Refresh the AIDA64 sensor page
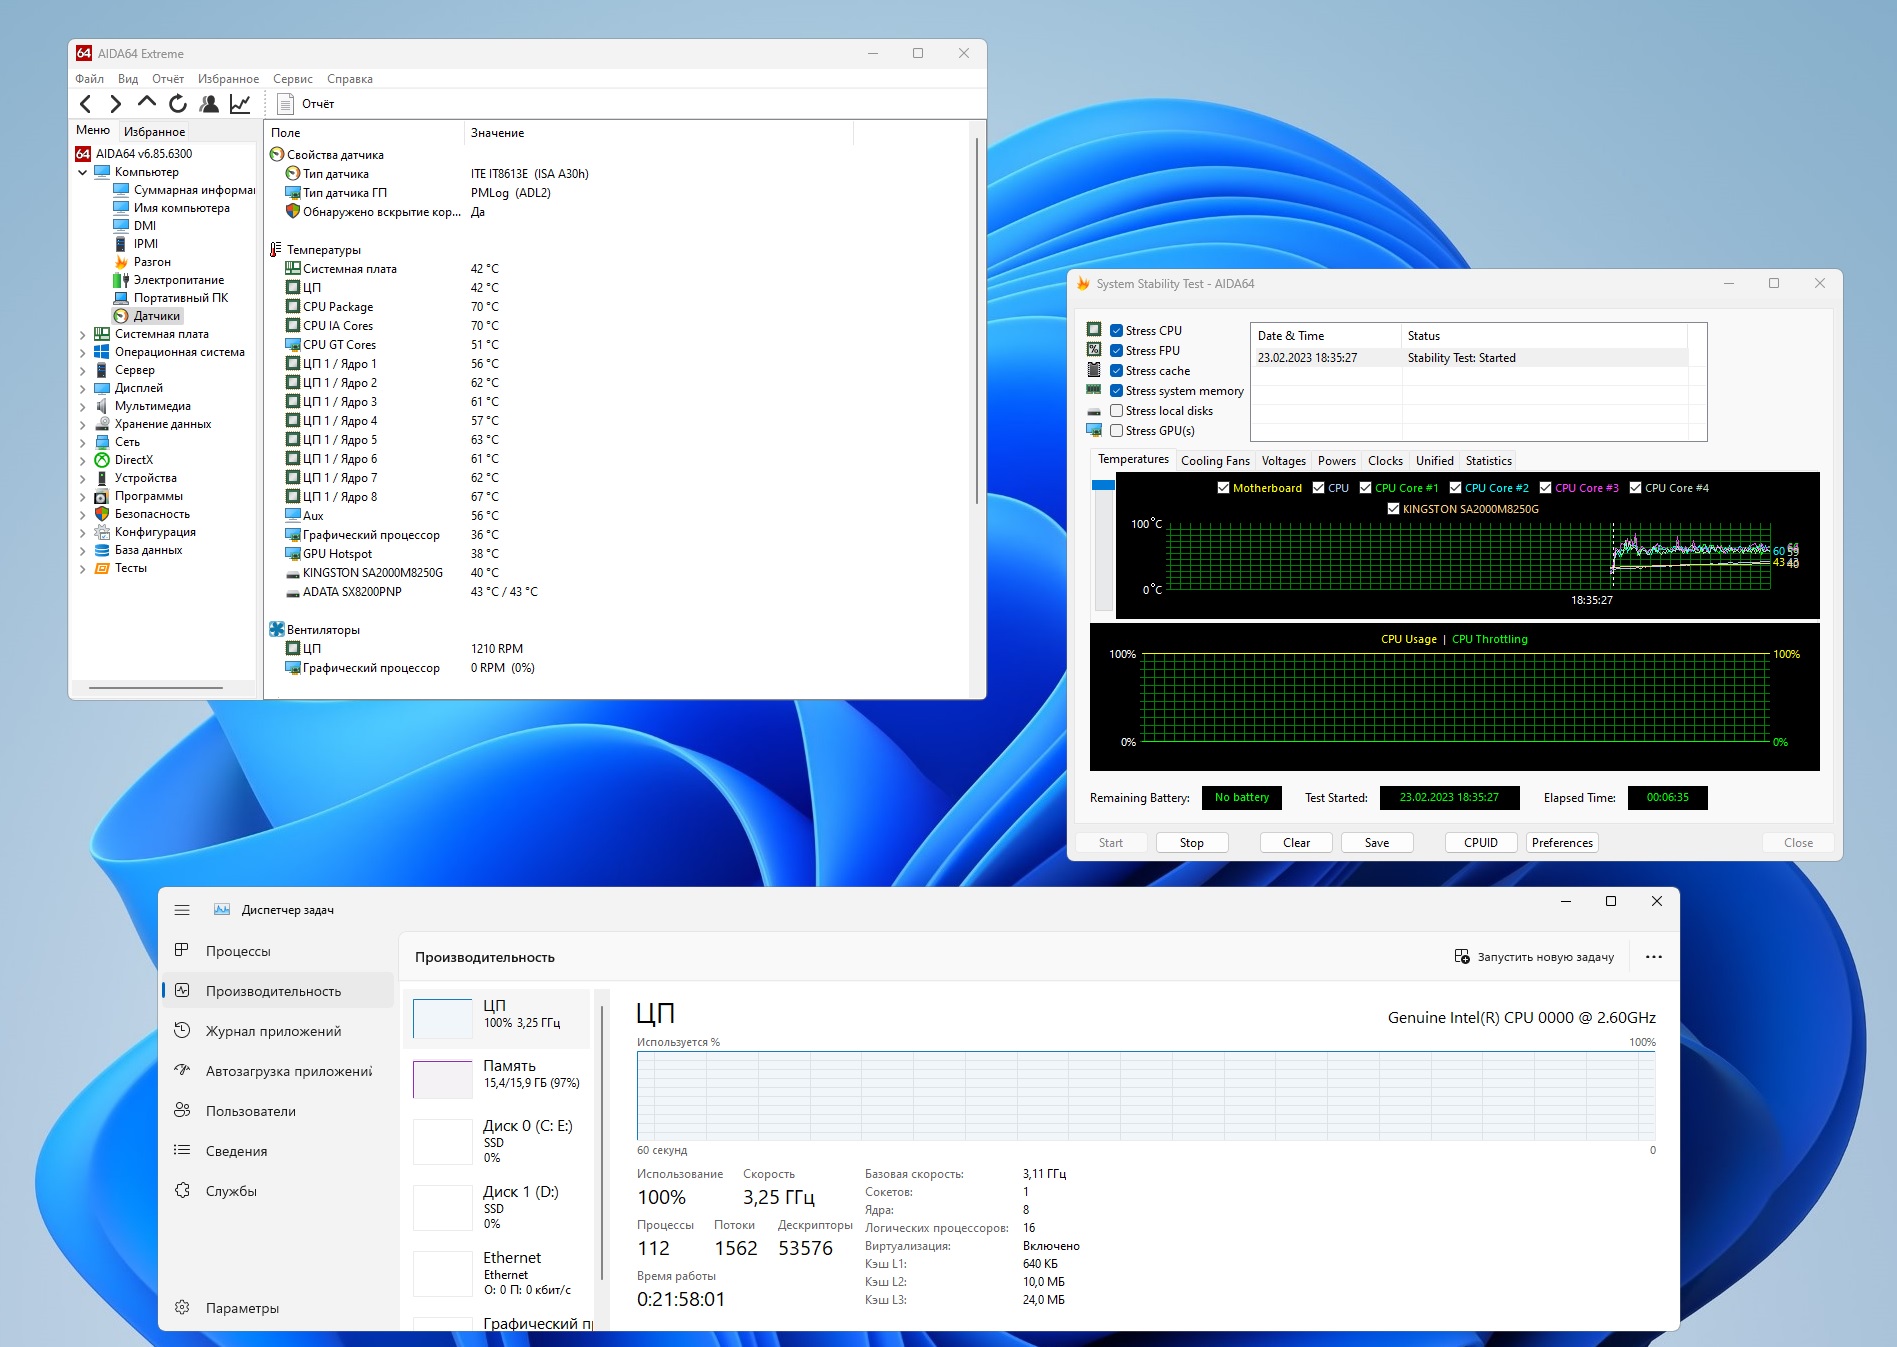This screenshot has height=1347, width=1897. pyautogui.click(x=178, y=104)
